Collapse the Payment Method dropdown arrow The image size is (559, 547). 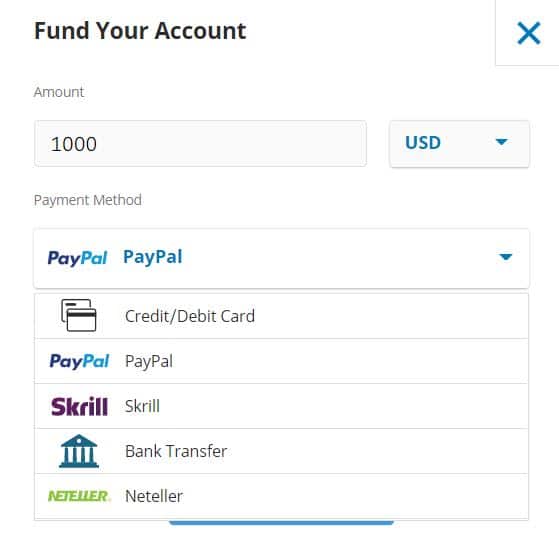click(506, 257)
